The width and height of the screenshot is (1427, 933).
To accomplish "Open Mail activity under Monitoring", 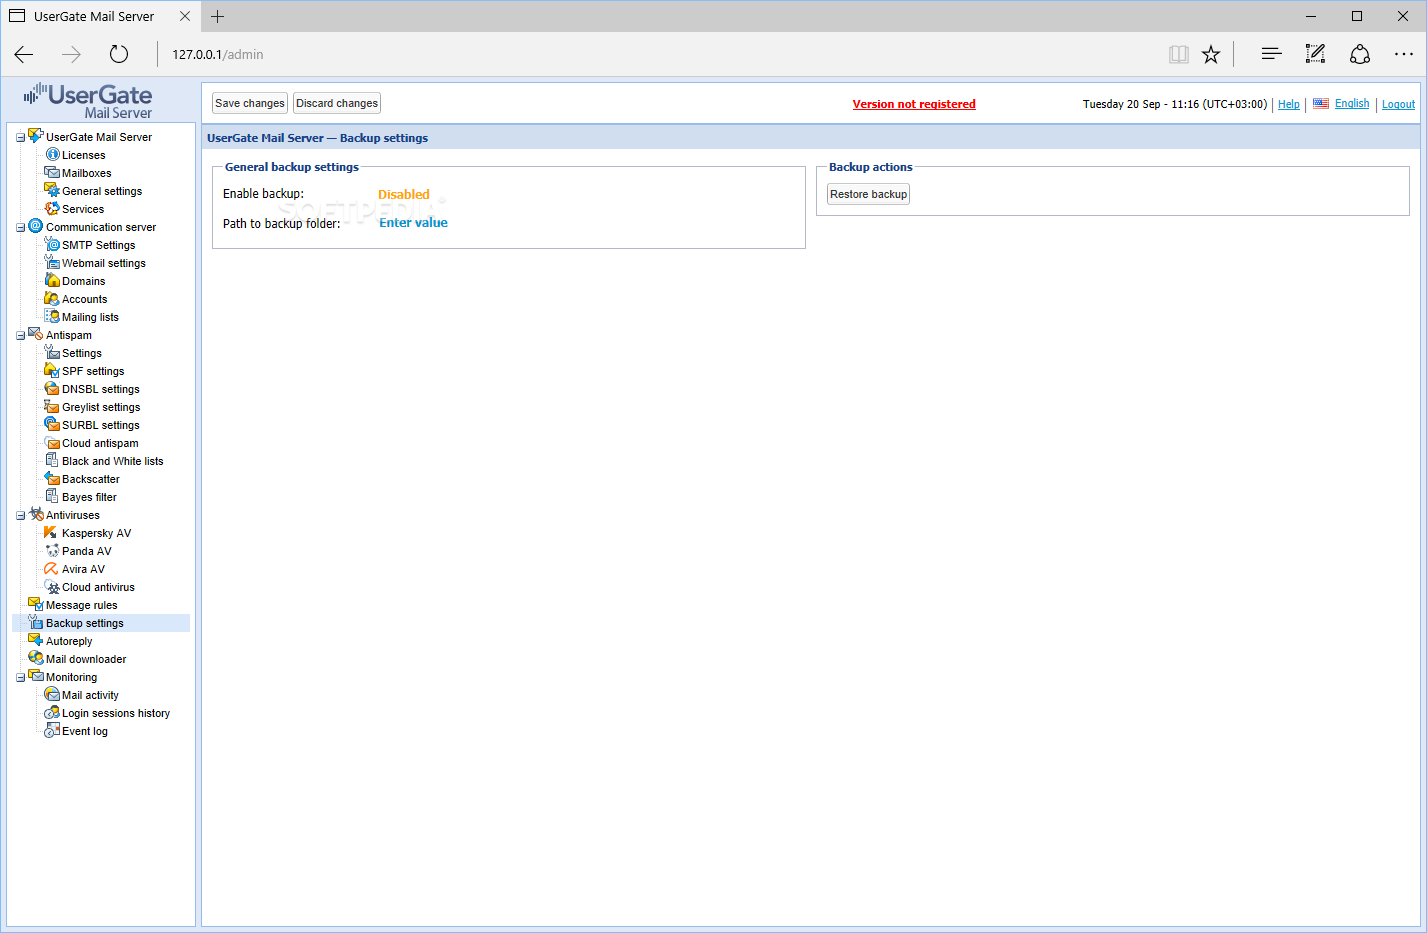I will (x=90, y=695).
